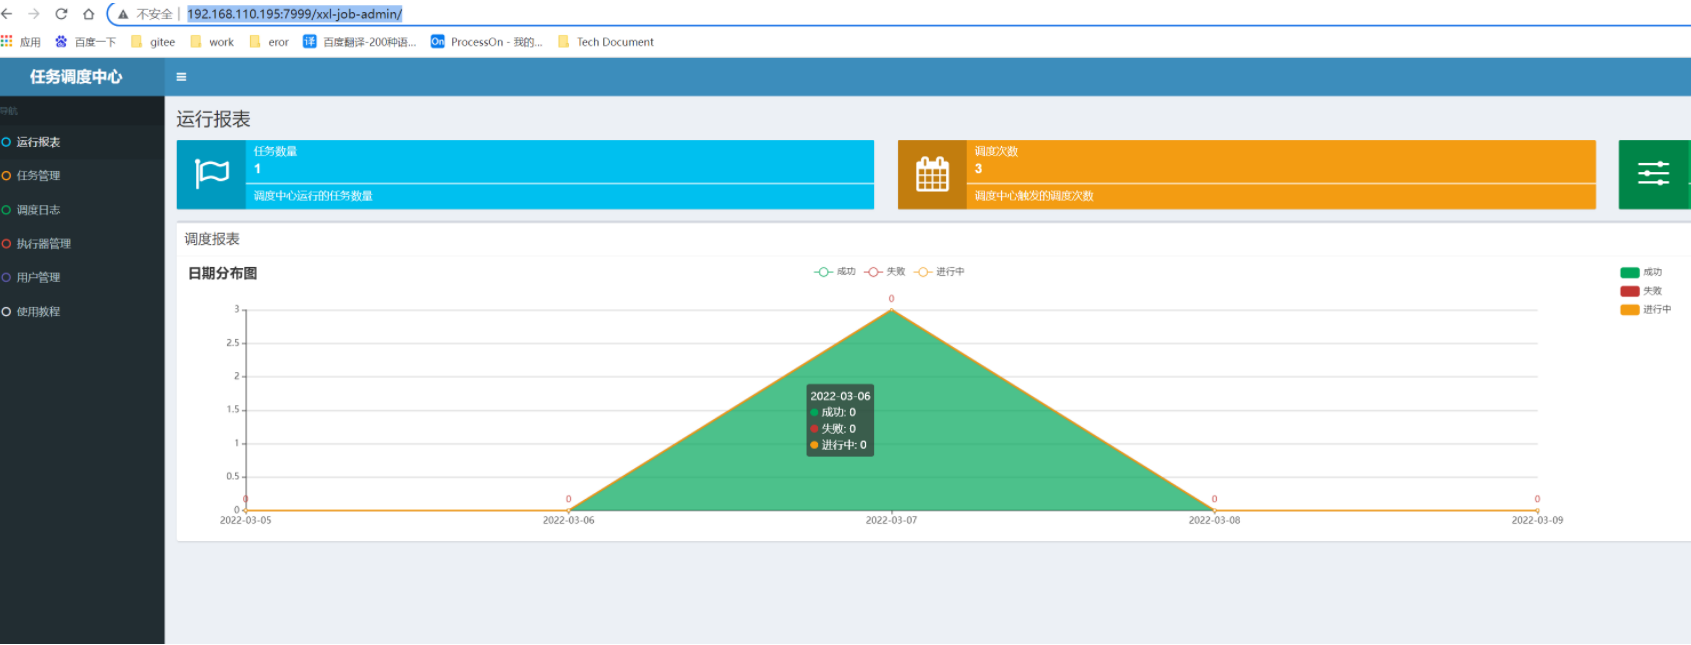Image resolution: width=1691 pixels, height=645 pixels.
Task: Click the 调度次数 value 3
Action: pos(978,169)
